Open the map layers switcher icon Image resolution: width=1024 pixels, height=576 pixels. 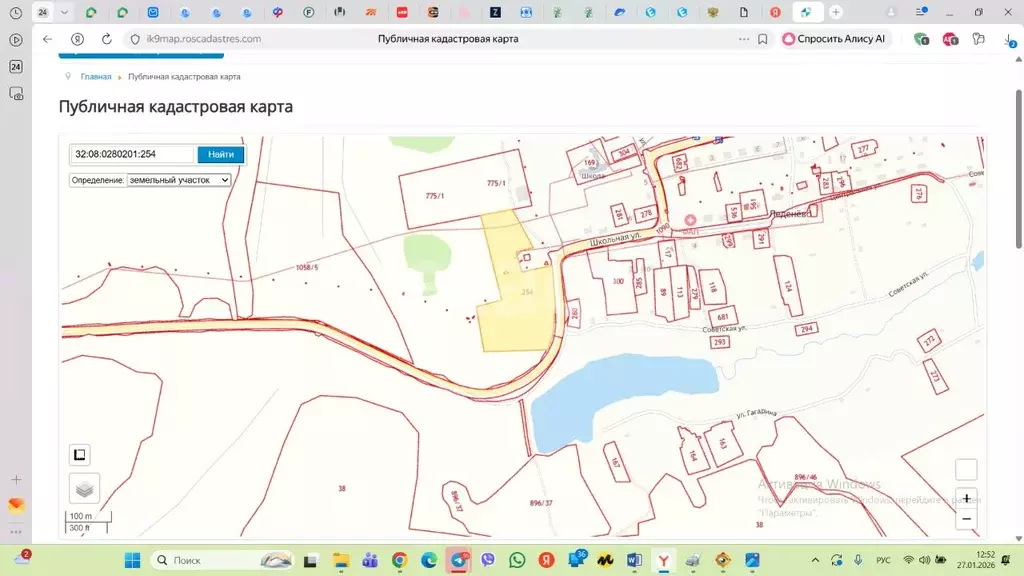coord(84,488)
